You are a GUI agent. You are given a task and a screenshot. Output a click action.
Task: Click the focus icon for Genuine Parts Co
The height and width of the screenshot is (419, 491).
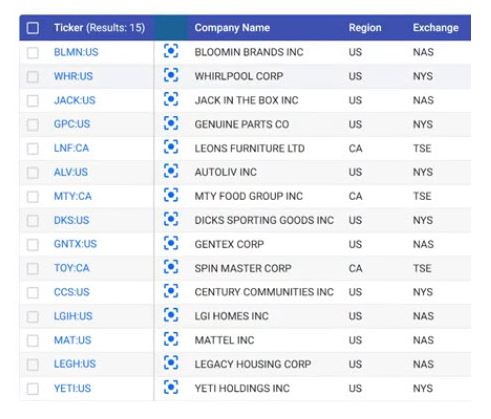171,123
